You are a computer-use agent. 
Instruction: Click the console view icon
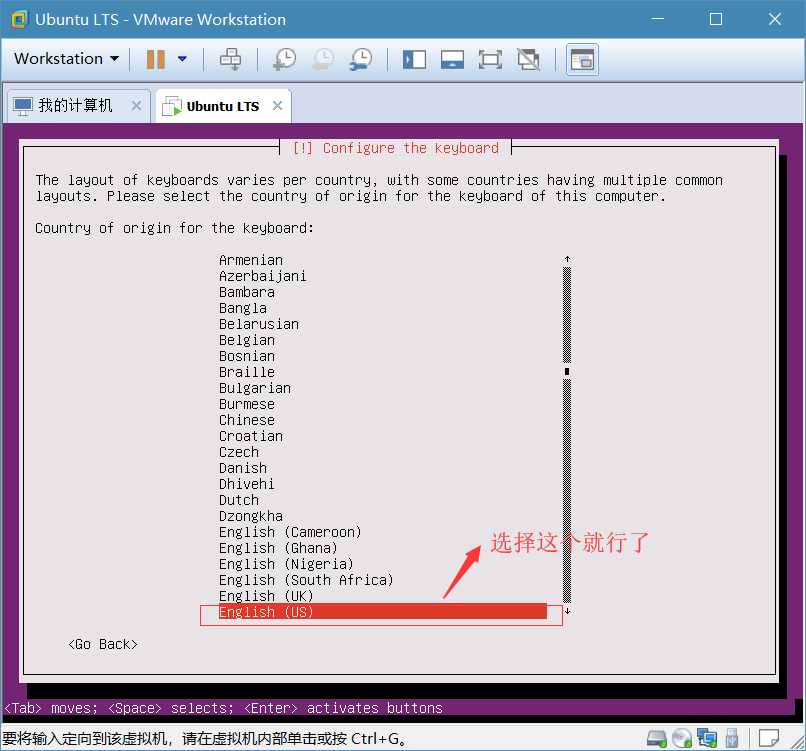pos(582,59)
